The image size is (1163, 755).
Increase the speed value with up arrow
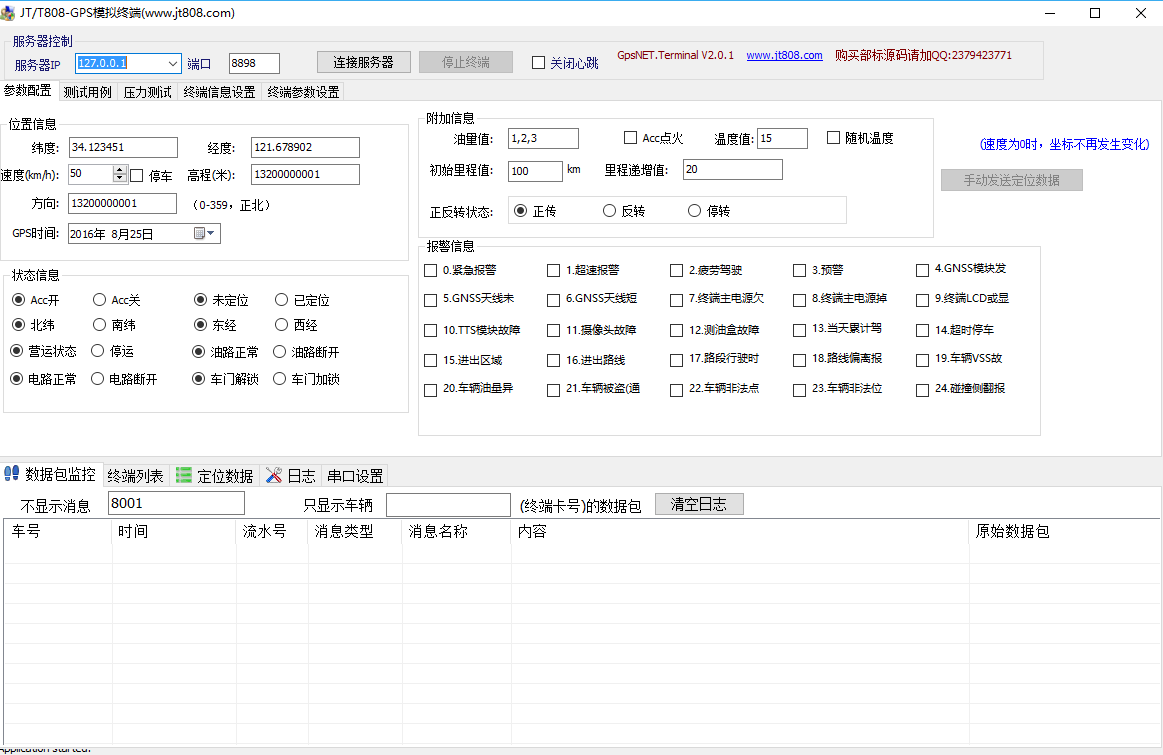point(120,171)
